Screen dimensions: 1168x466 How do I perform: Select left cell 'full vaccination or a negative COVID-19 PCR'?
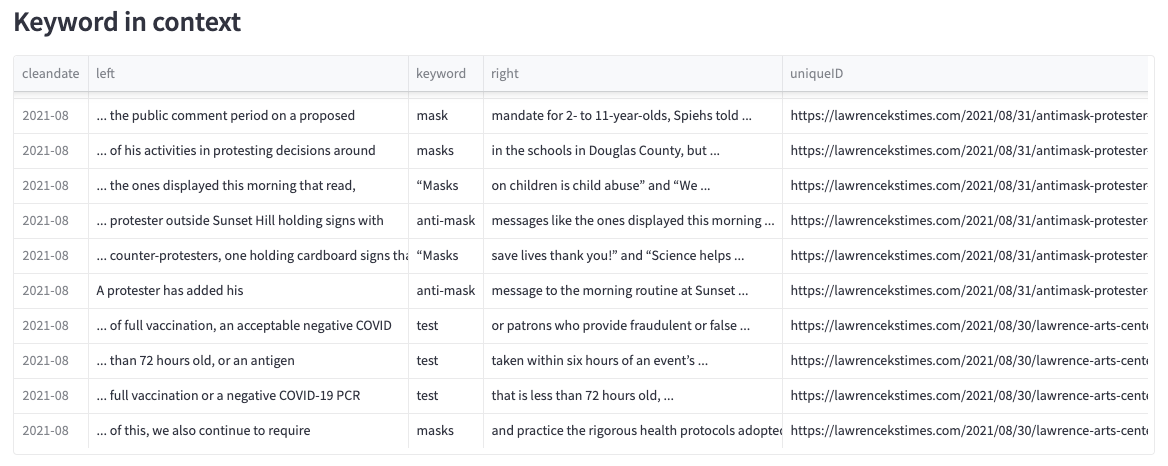248,395
